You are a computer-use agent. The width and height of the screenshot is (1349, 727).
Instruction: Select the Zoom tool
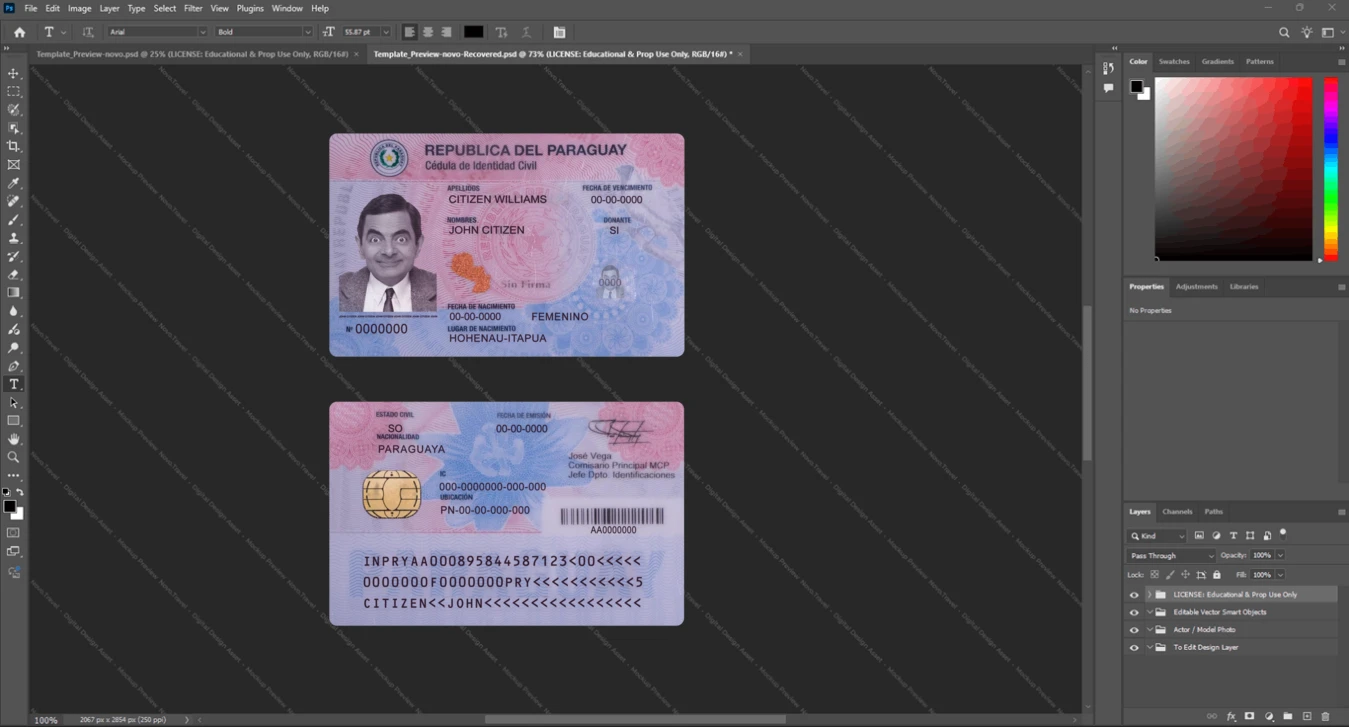coord(14,457)
